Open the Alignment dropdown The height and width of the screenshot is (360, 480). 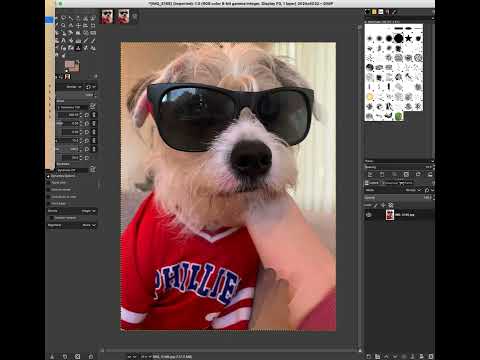pyautogui.click(x=72, y=225)
